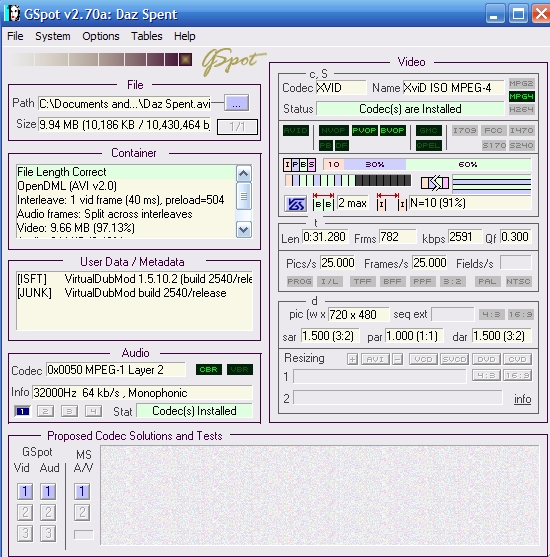Image resolution: width=550 pixels, height=557 pixels.
Task: Click the file Path field
Action: coord(124,104)
